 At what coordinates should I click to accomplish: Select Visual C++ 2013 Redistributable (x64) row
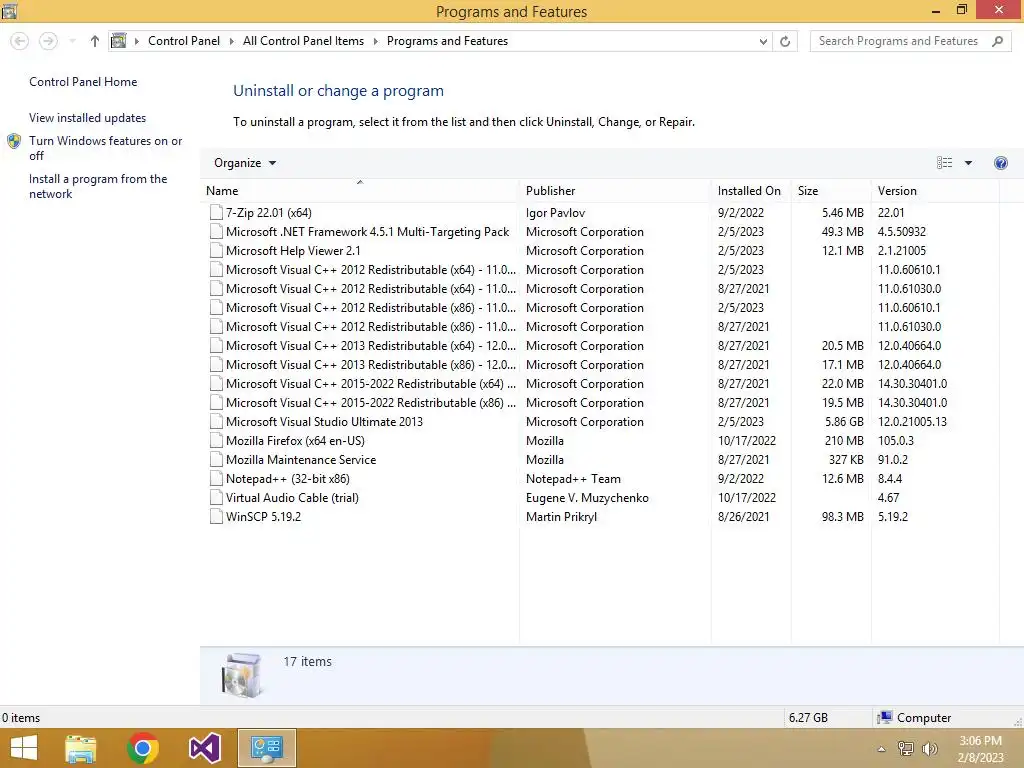tap(601, 345)
